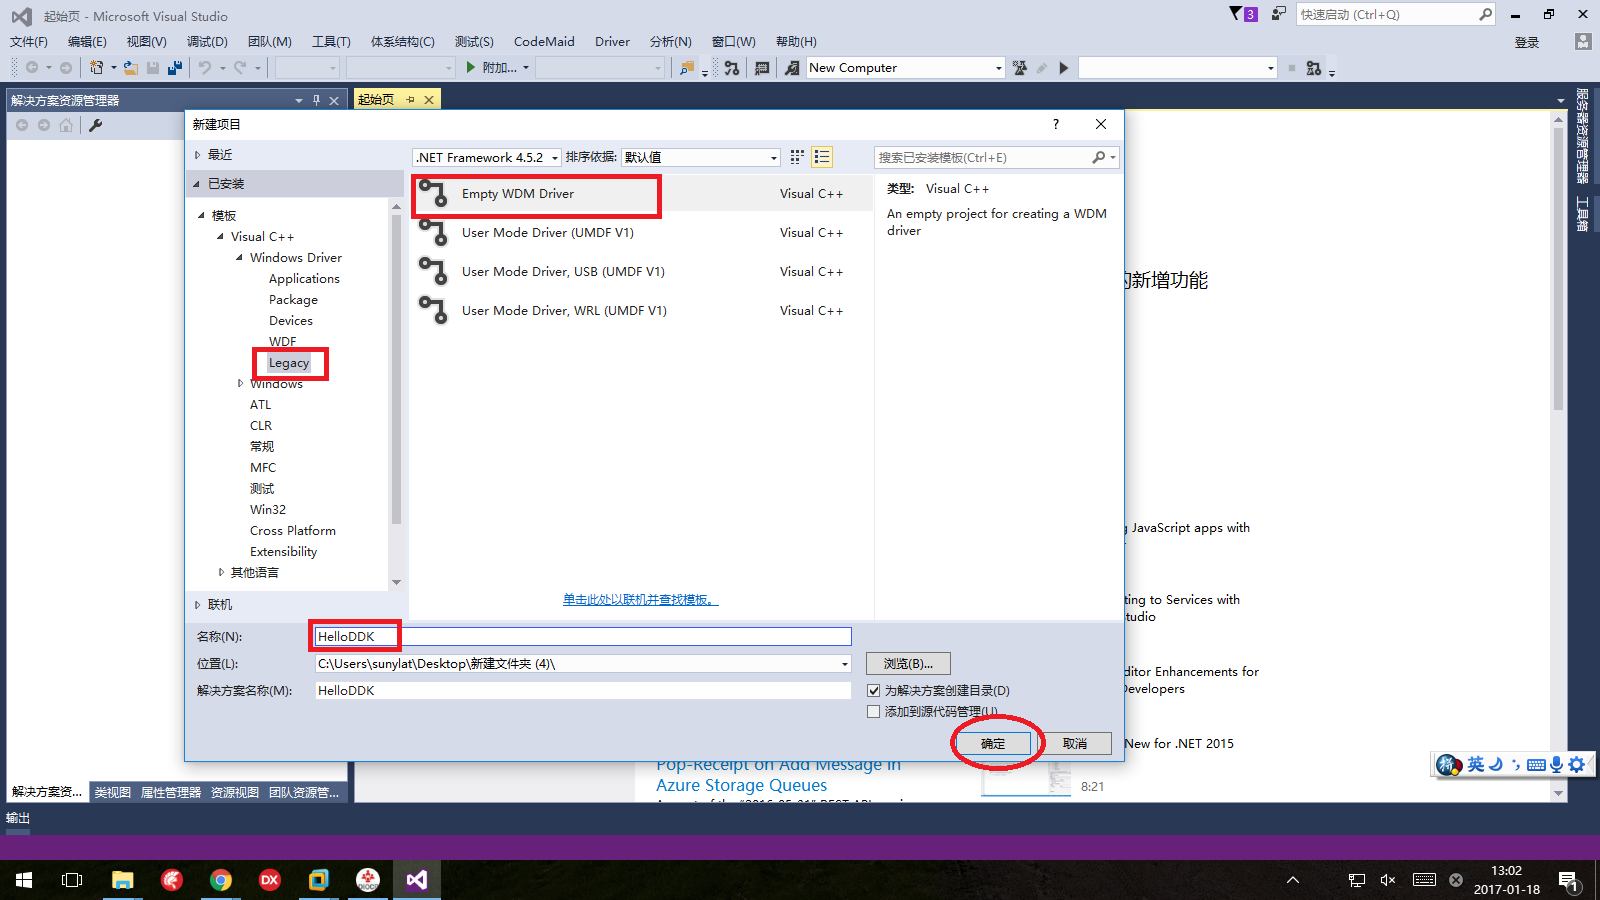Click the 浏览(B)... button
The width and height of the screenshot is (1600, 900).
click(908, 664)
